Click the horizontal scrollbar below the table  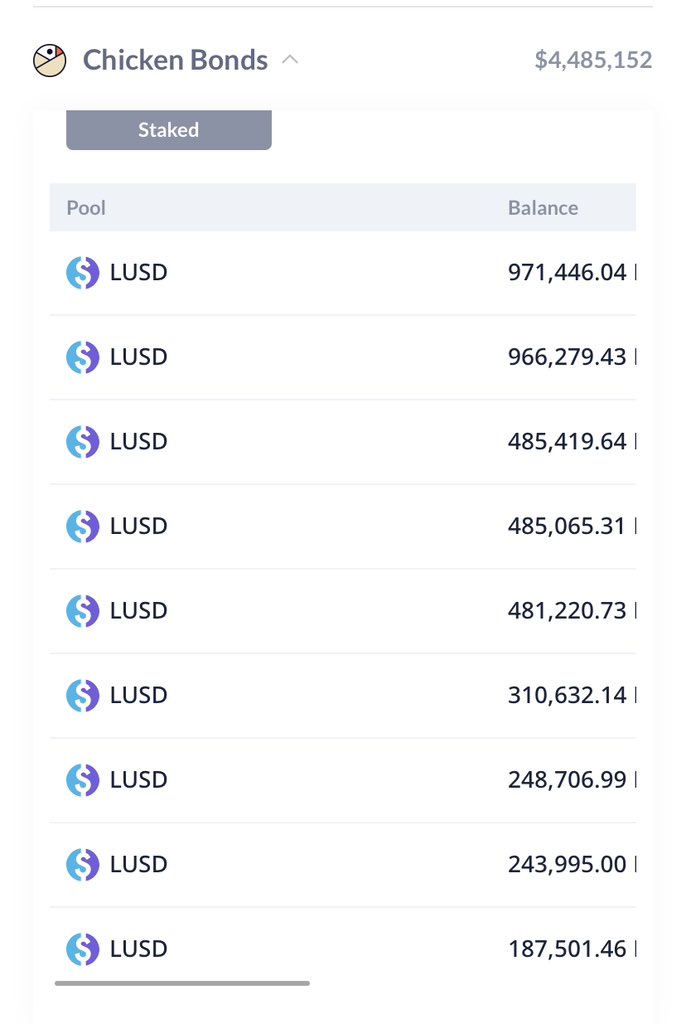(x=182, y=983)
